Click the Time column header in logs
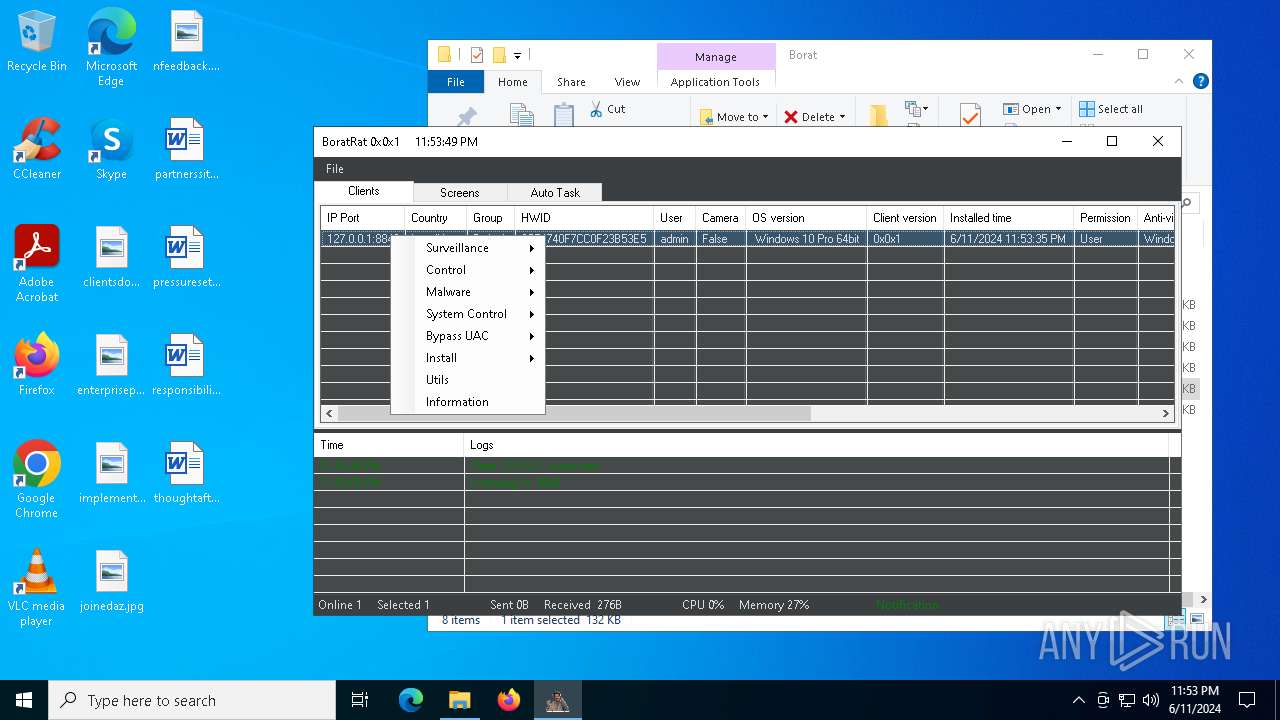1280x720 pixels. (389, 445)
